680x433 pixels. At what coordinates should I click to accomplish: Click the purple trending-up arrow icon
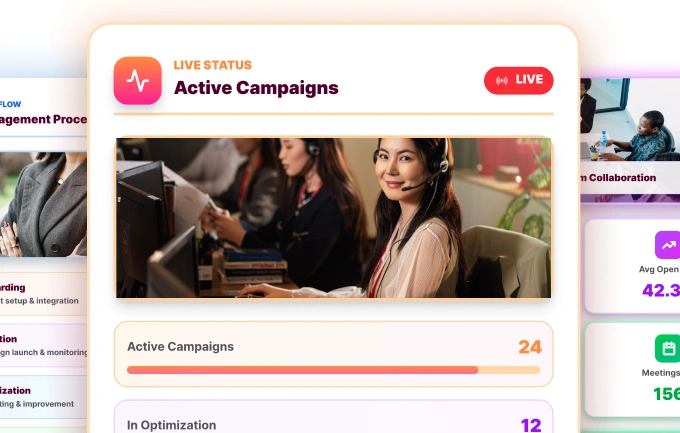tap(667, 245)
